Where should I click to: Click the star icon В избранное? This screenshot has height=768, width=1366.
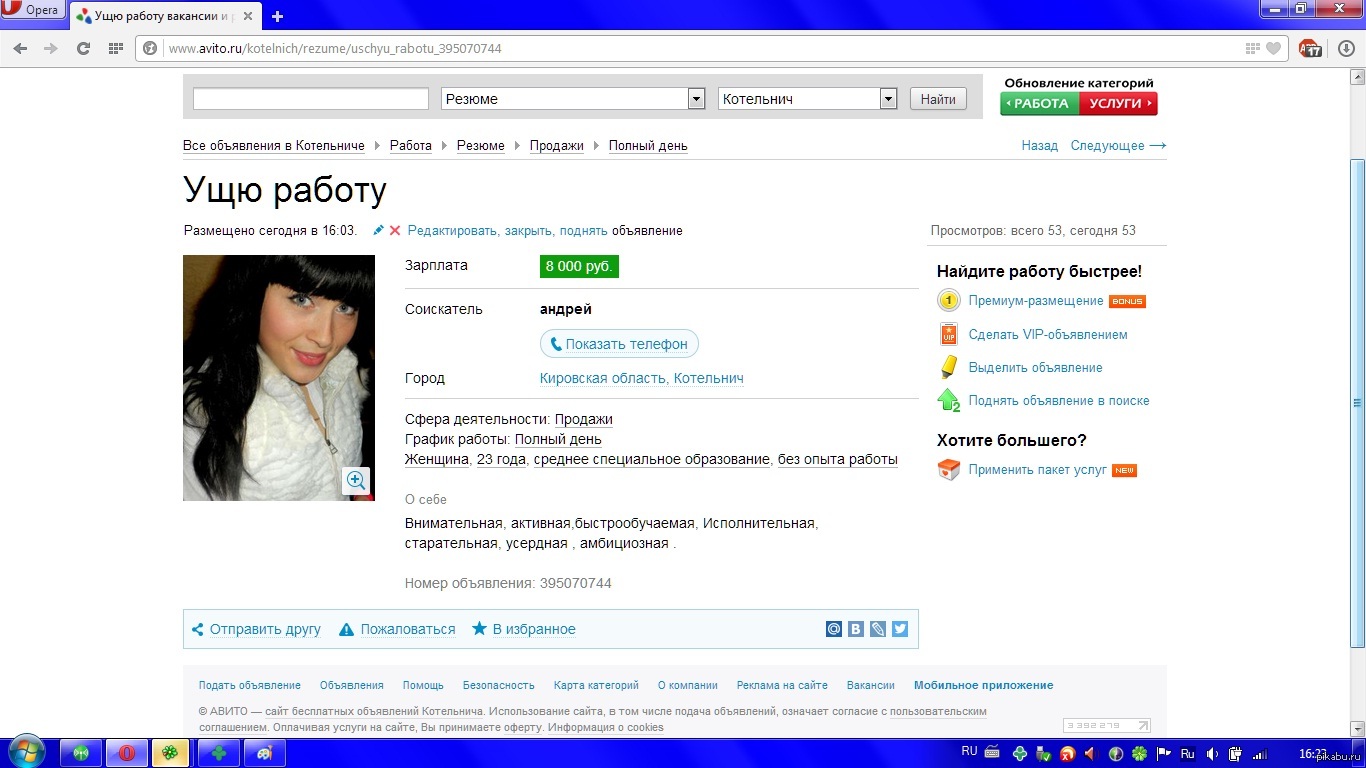pos(480,629)
